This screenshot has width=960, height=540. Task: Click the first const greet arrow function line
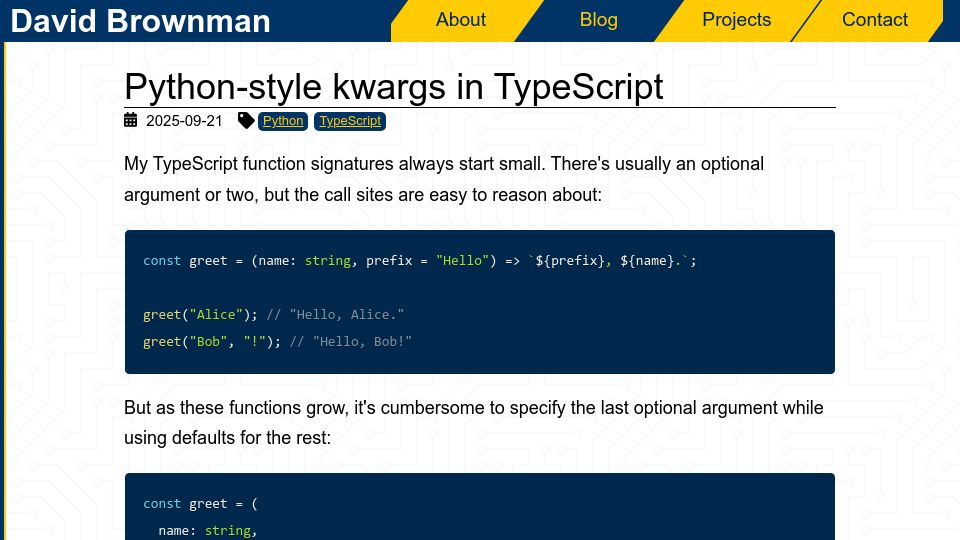pyautogui.click(x=419, y=261)
